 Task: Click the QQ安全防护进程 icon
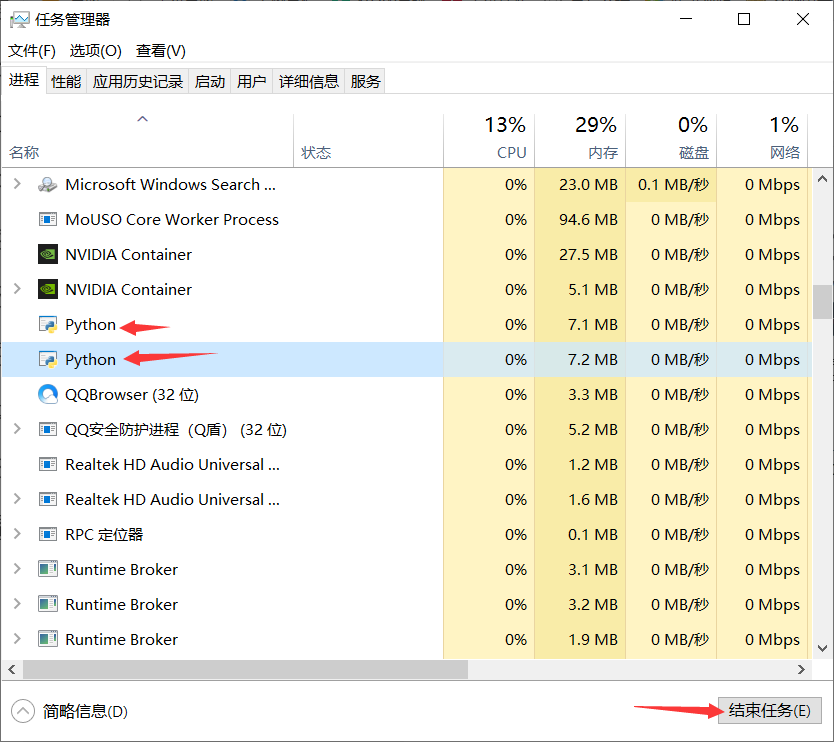click(x=47, y=429)
